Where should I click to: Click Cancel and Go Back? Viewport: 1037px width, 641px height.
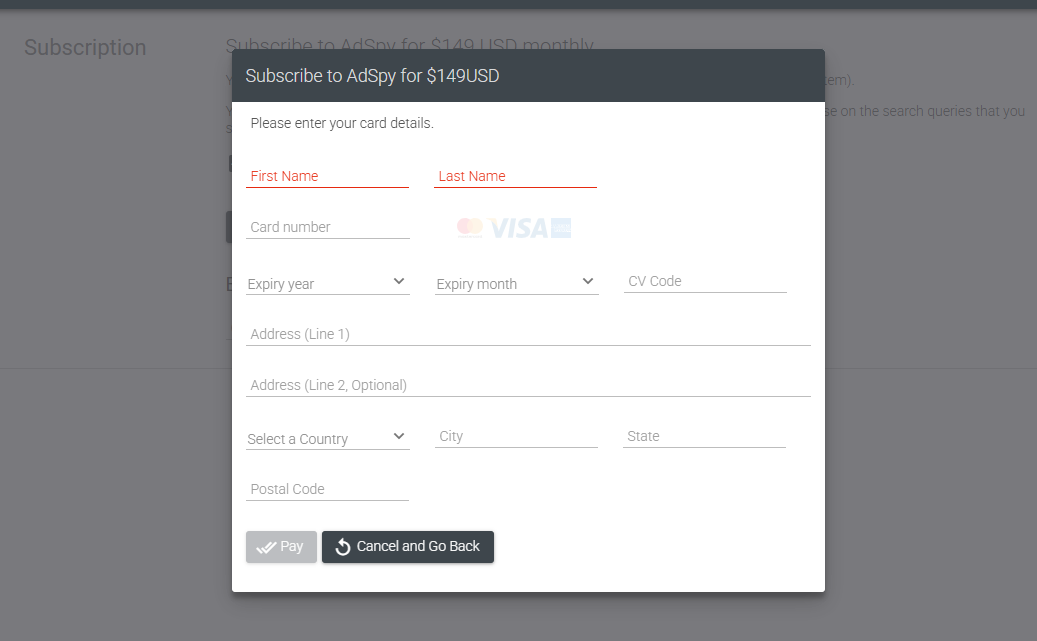point(407,547)
